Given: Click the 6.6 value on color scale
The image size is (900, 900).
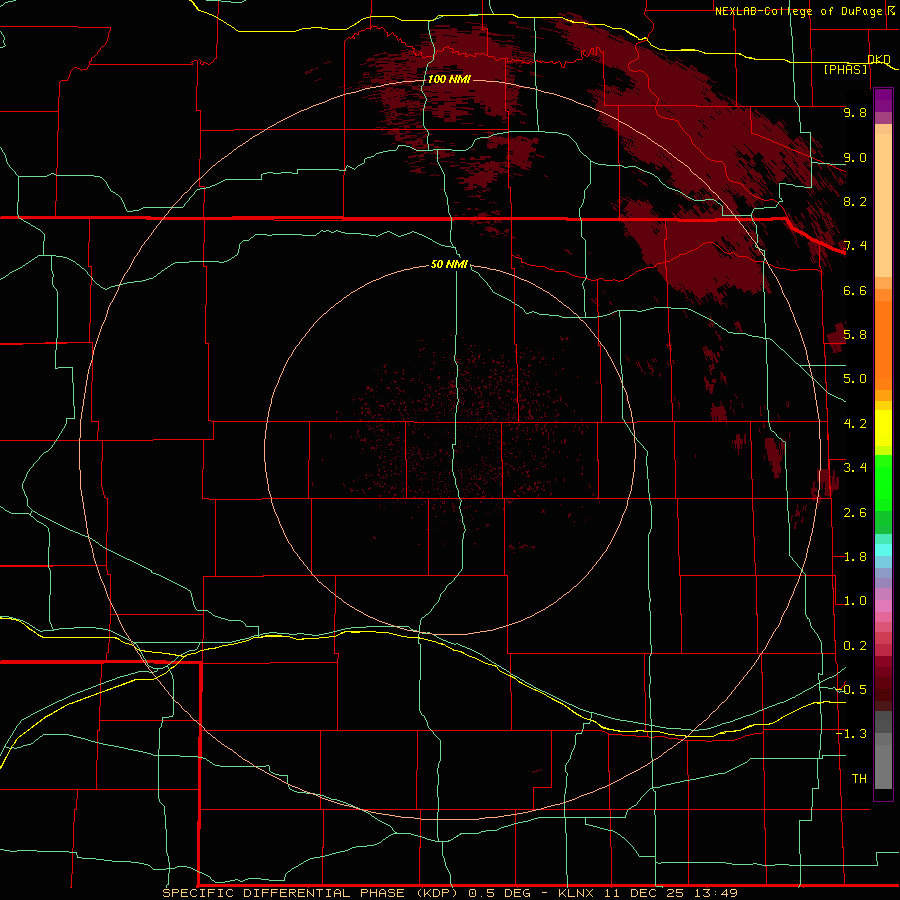Looking at the screenshot, I should point(855,290).
